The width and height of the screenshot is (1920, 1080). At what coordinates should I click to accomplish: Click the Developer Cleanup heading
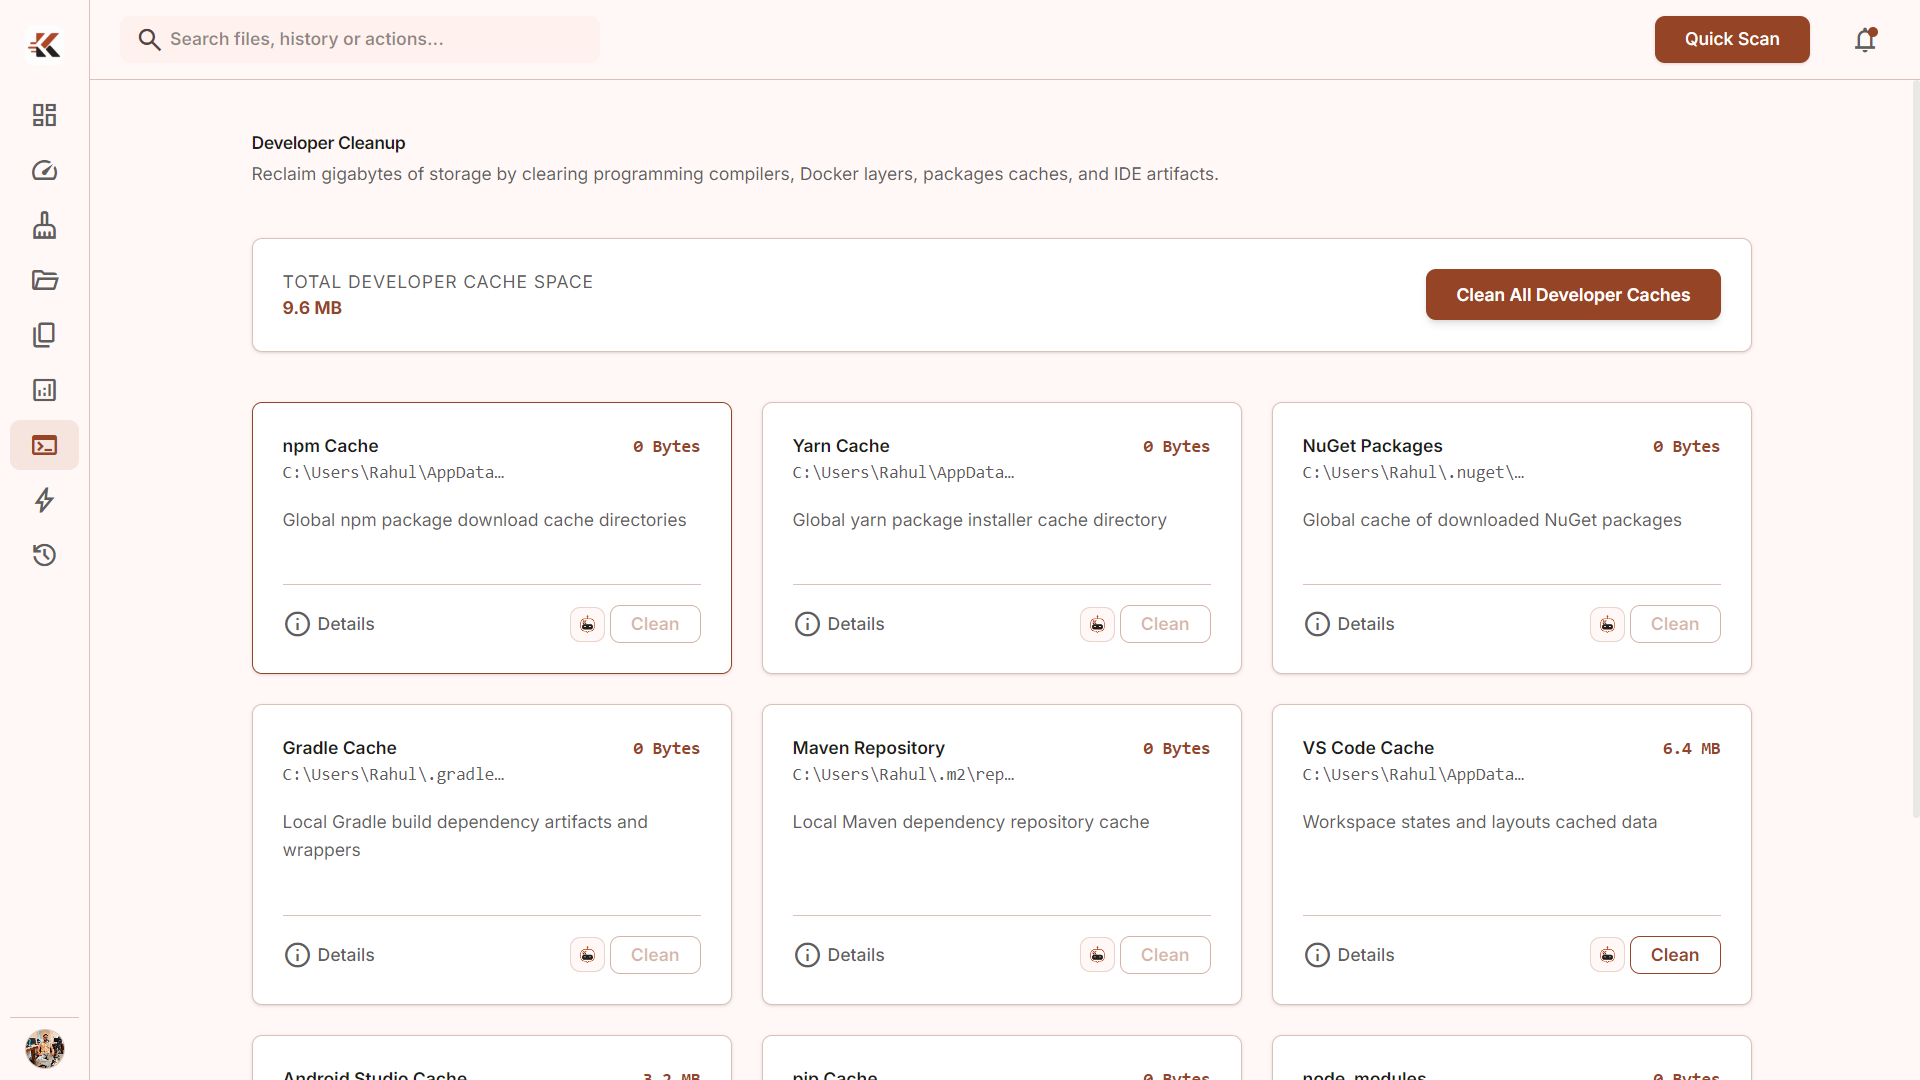click(x=328, y=143)
